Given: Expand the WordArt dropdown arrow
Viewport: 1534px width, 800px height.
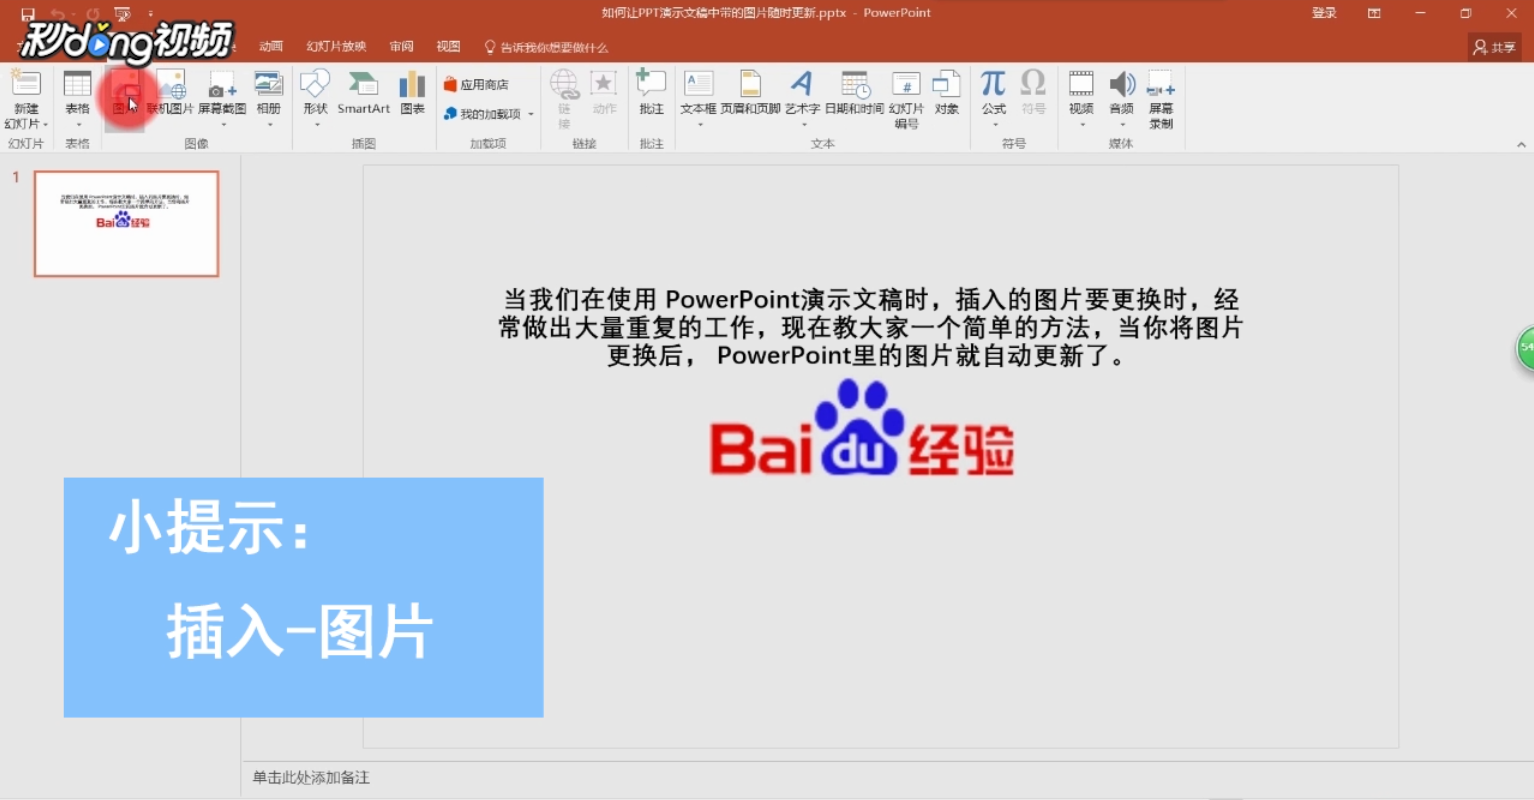Looking at the screenshot, I should (802, 124).
